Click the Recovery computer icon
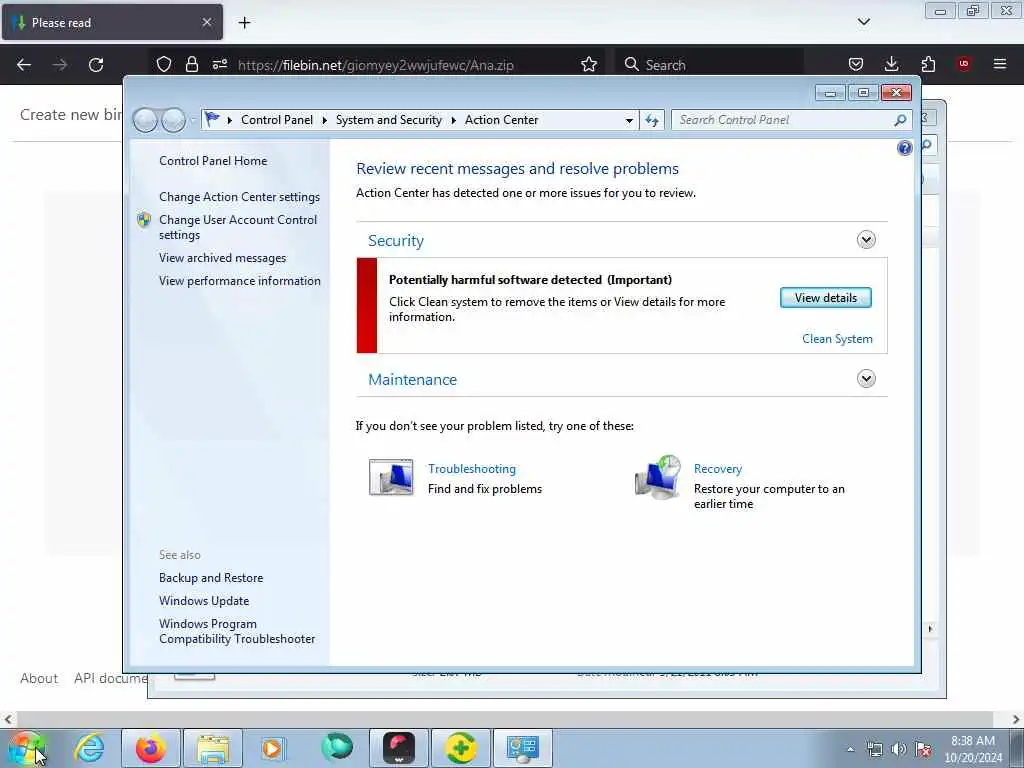The height and width of the screenshot is (768, 1024). [658, 477]
